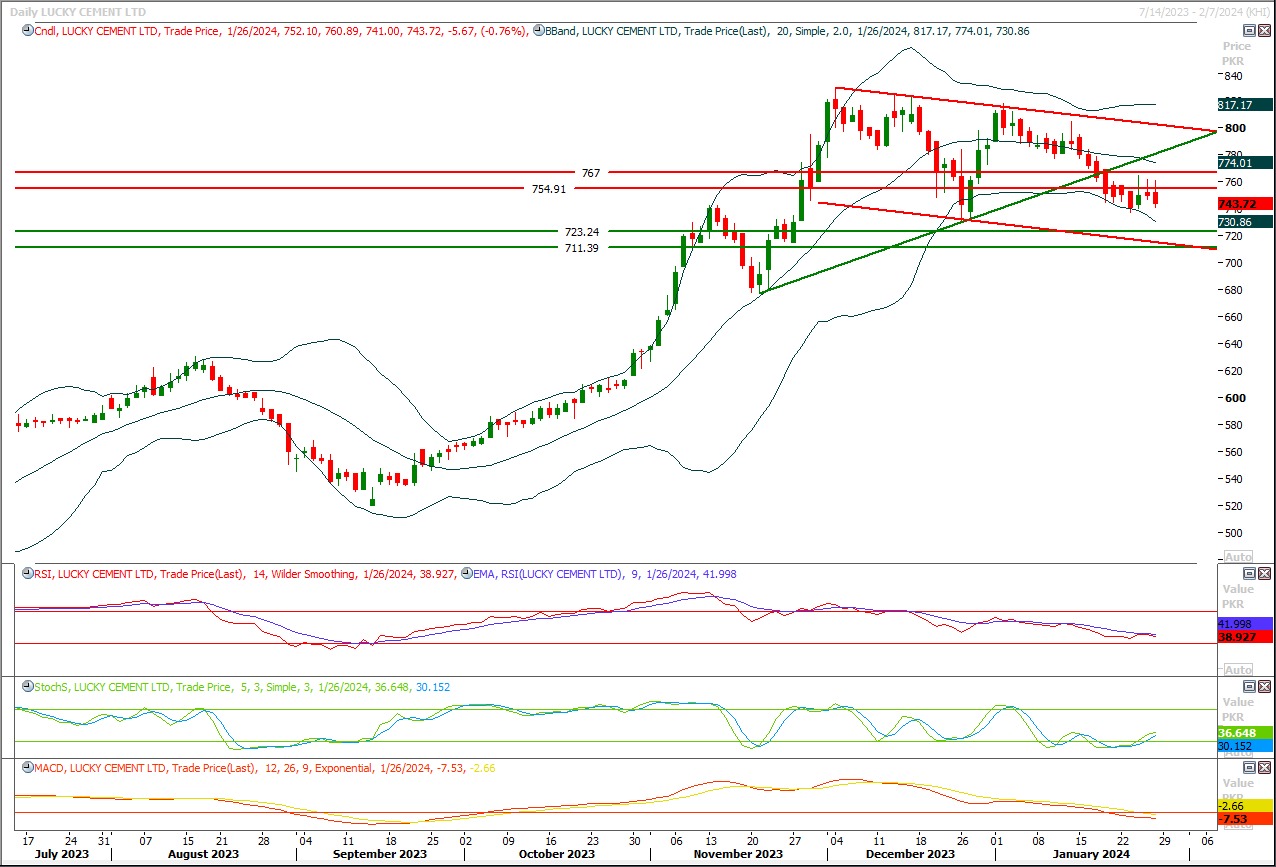The width and height of the screenshot is (1276, 867).
Task: Select the Cndl LUCKY CEMENT LTD legend text
Action: coord(280,31)
